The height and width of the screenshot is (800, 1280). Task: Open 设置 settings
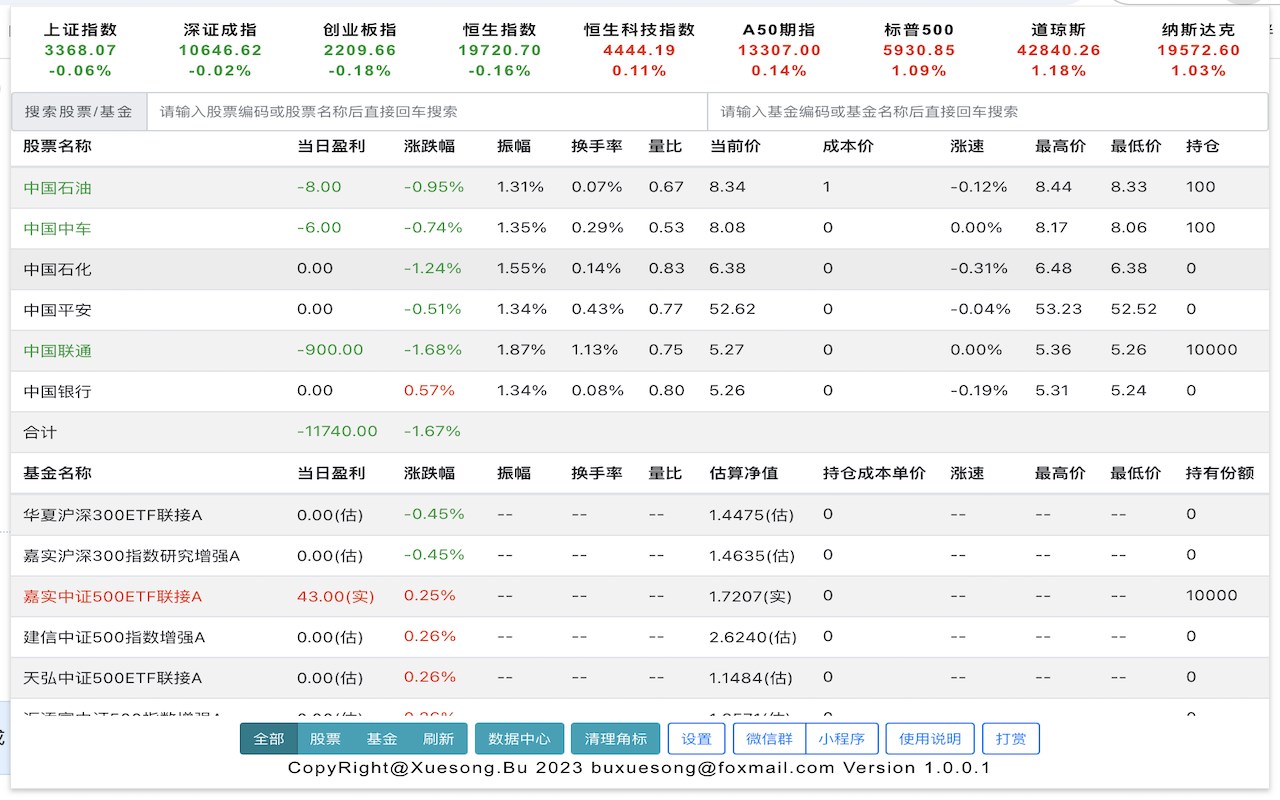pos(696,739)
